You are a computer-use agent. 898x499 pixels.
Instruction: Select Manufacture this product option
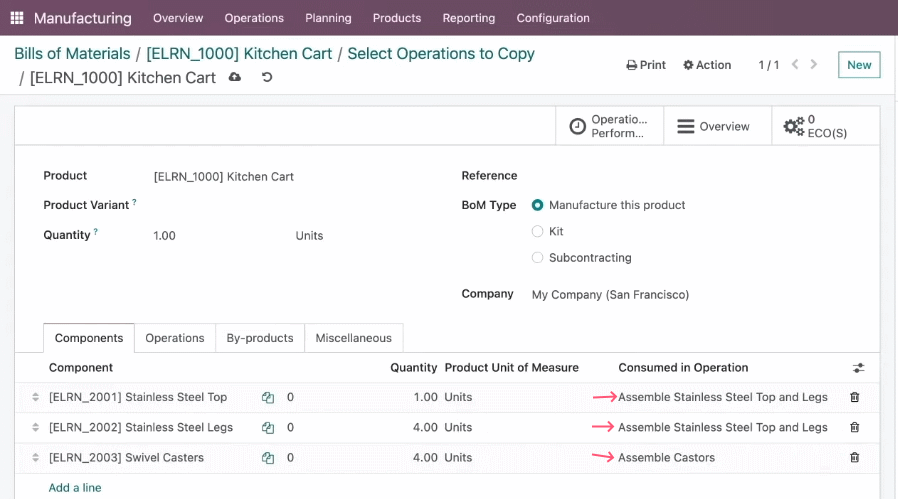[x=537, y=205]
